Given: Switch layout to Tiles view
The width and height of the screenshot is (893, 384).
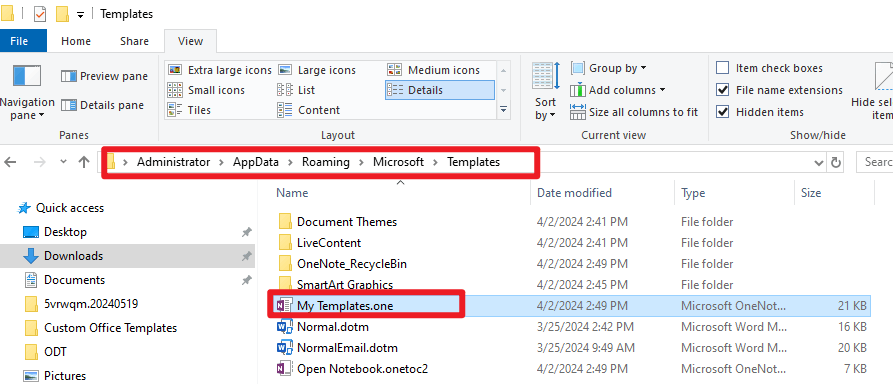Looking at the screenshot, I should point(189,110).
